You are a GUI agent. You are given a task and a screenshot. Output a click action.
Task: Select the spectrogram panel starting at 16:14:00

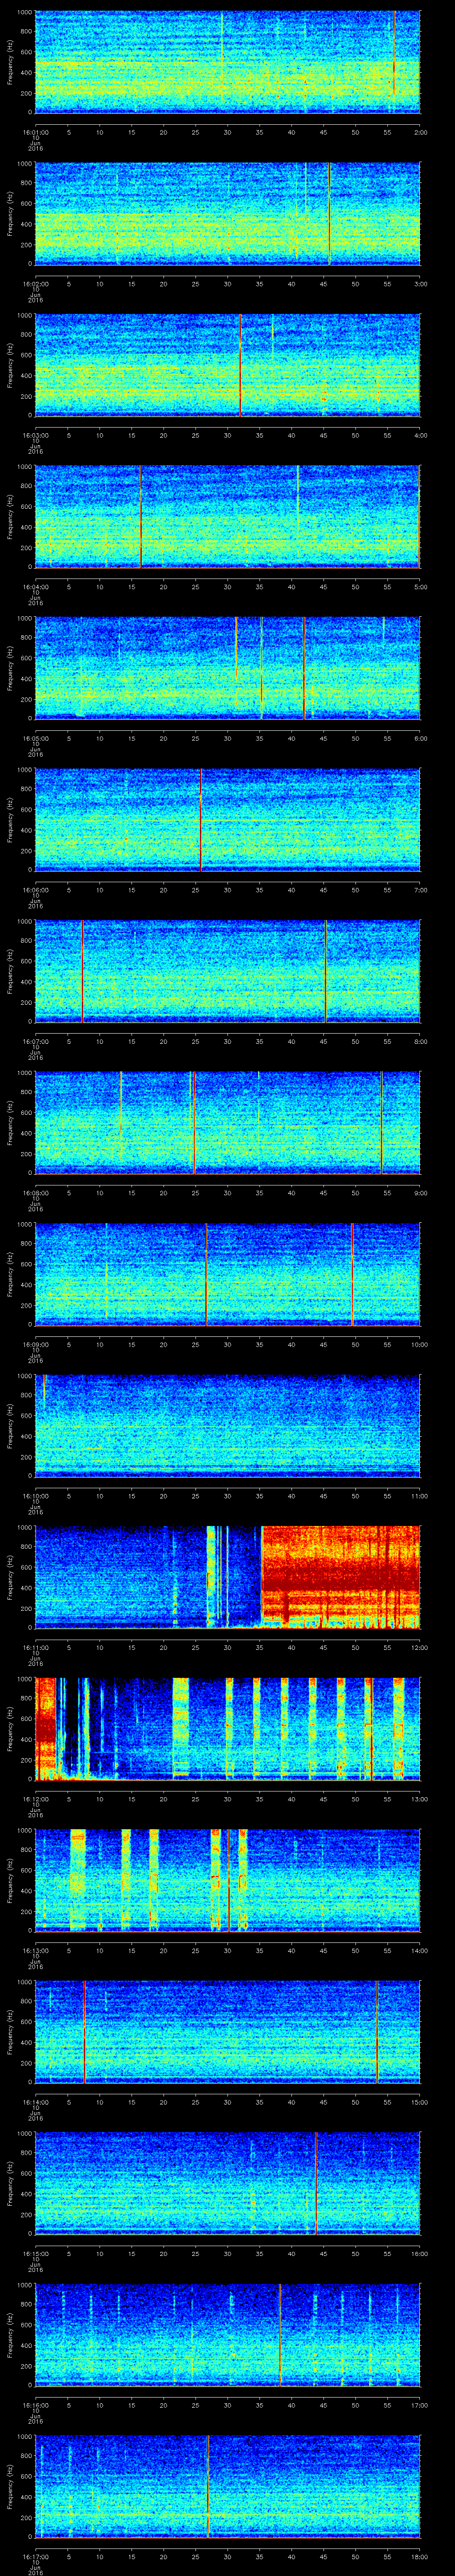click(227, 2033)
